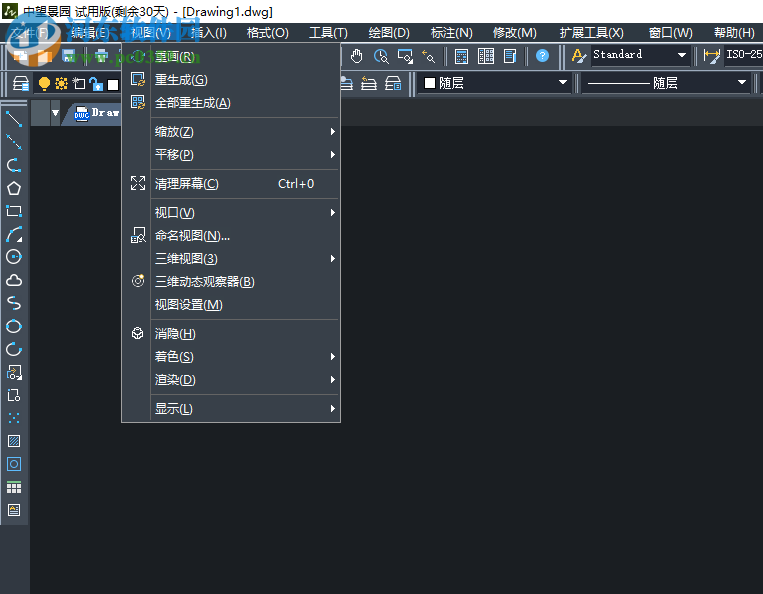Open the 工具(T) menu
This screenshot has height=594, width=763.
(328, 33)
